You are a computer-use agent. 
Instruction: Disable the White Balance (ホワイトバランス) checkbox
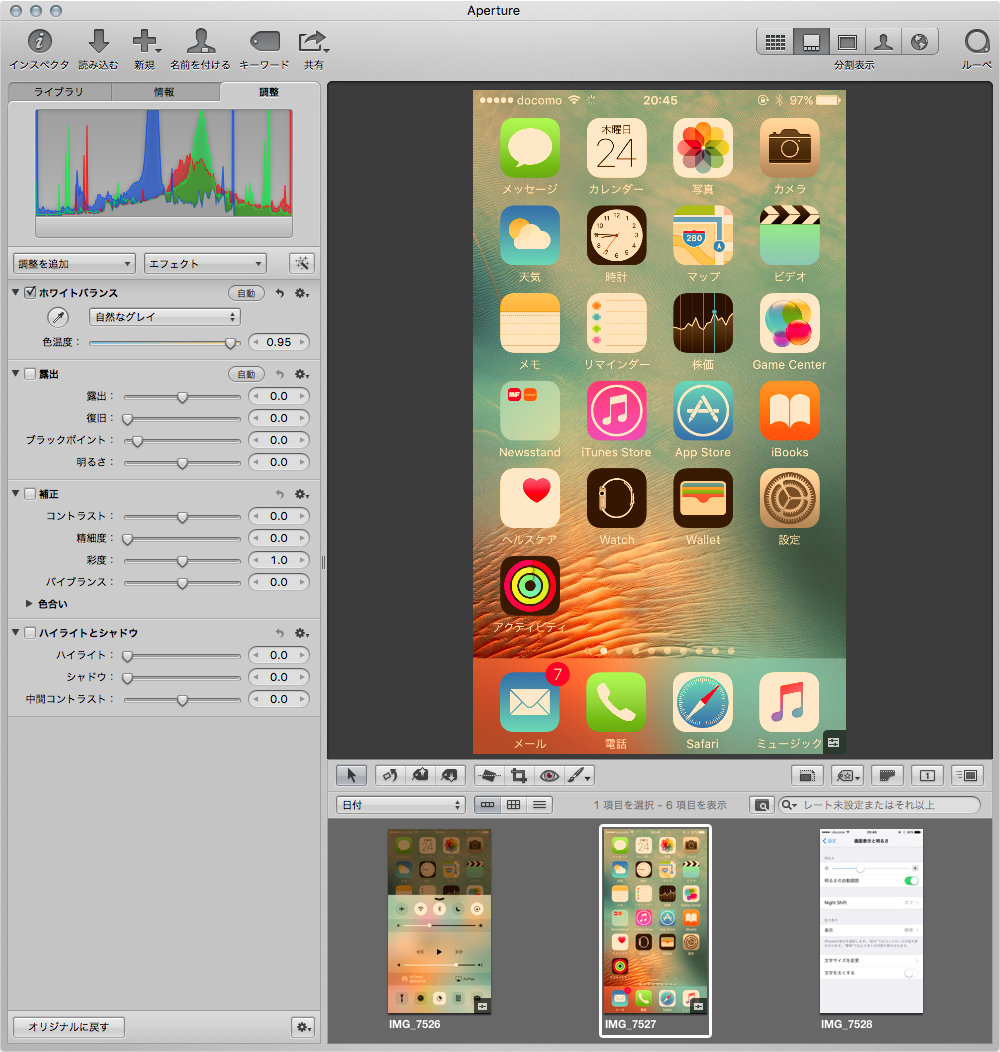[x=30, y=293]
